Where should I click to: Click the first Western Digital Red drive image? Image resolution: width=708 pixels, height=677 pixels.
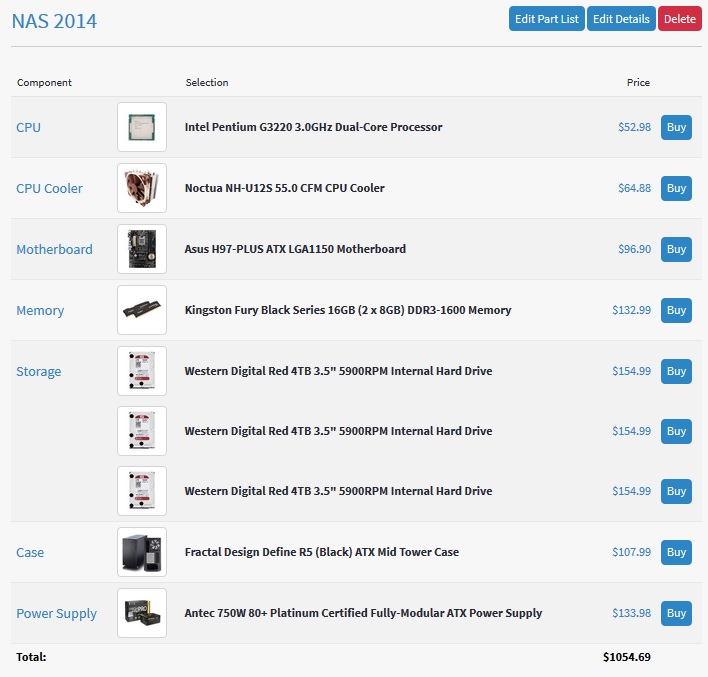point(141,371)
